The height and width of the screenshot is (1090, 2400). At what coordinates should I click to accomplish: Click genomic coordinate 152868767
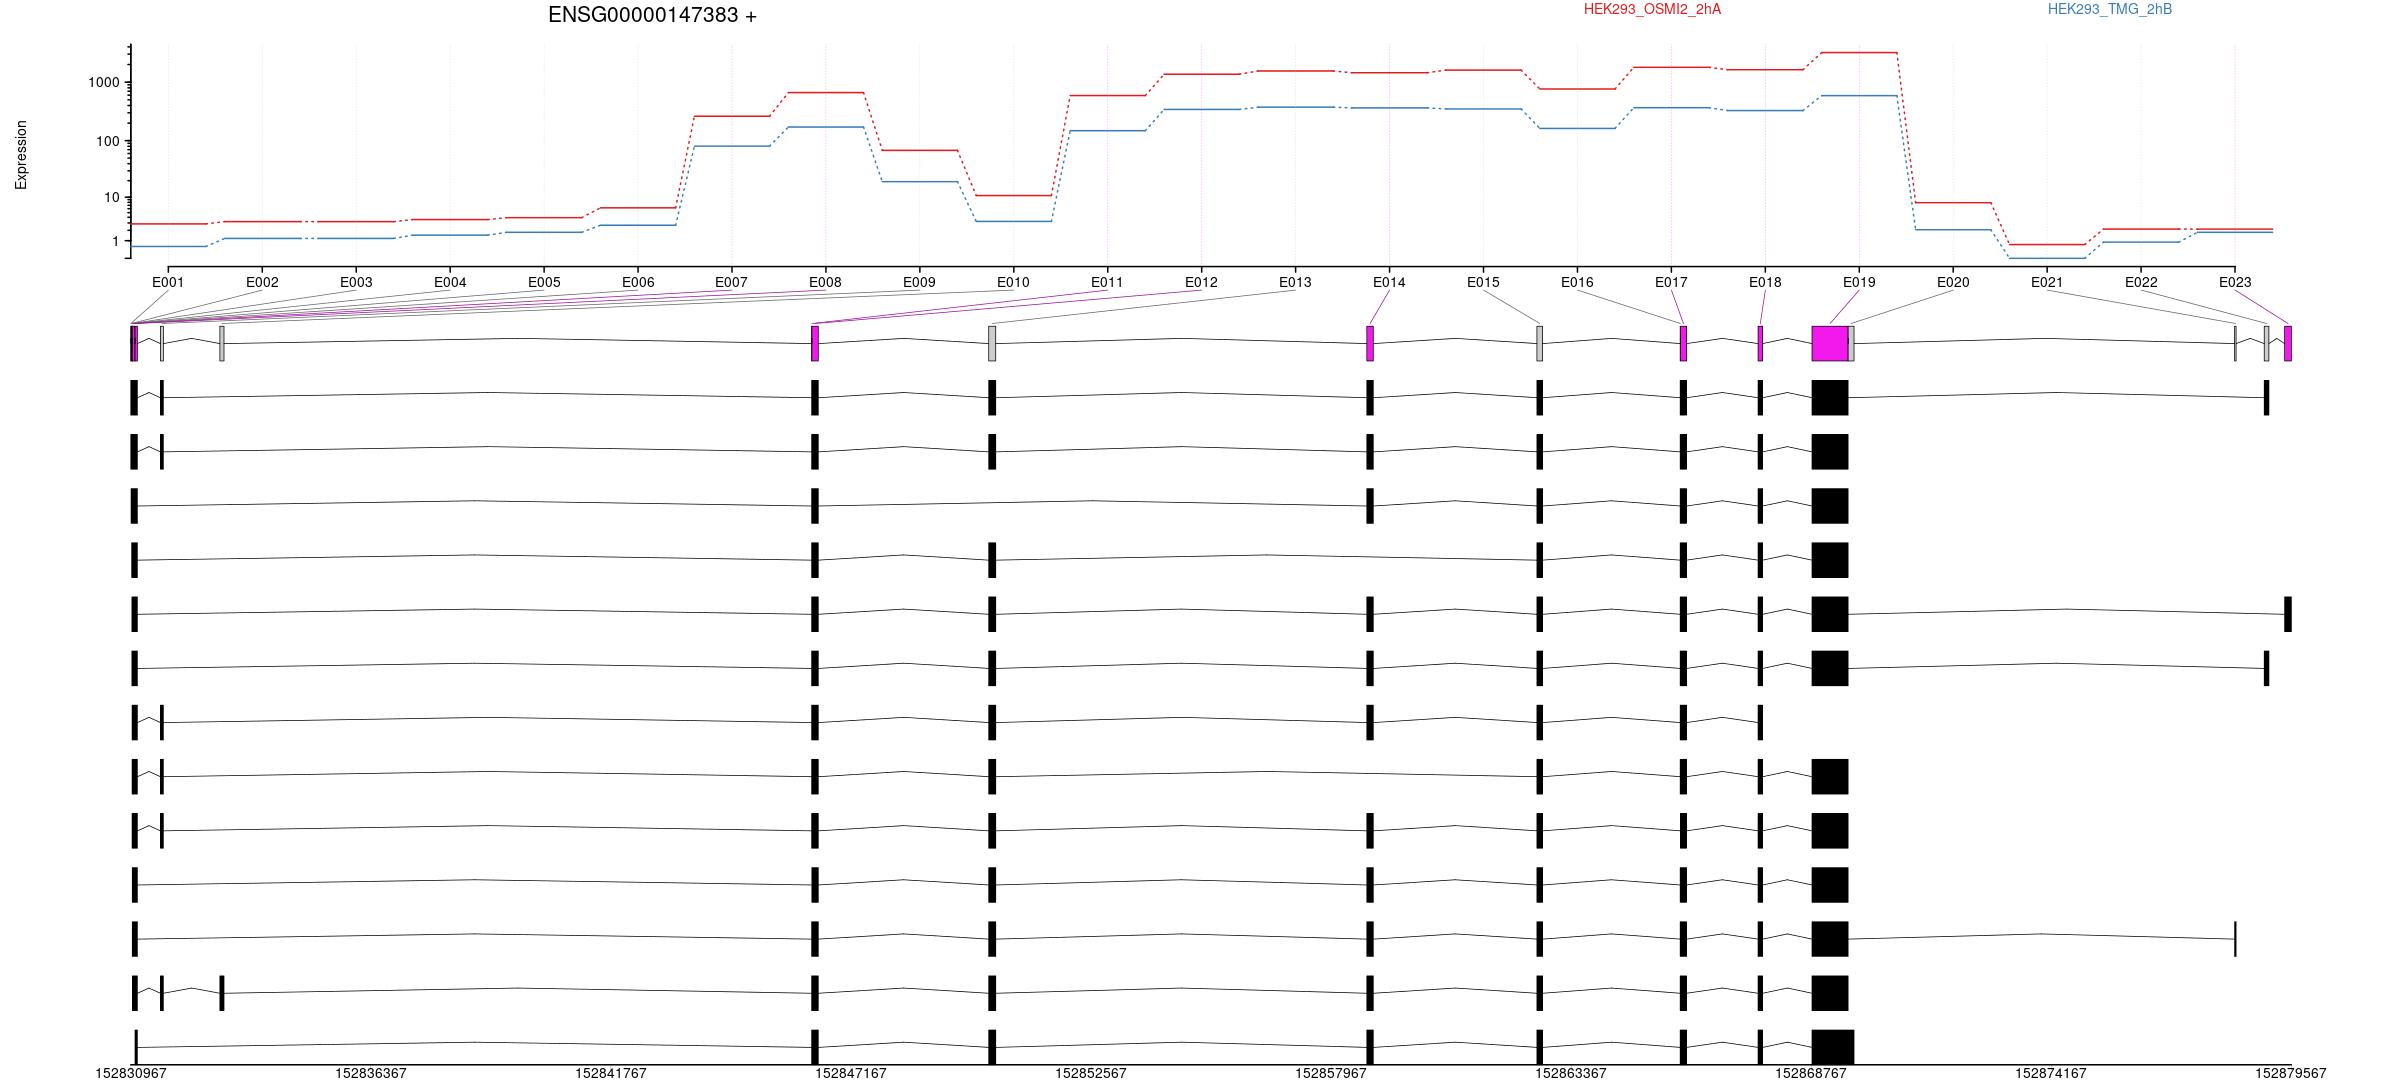(1811, 1073)
